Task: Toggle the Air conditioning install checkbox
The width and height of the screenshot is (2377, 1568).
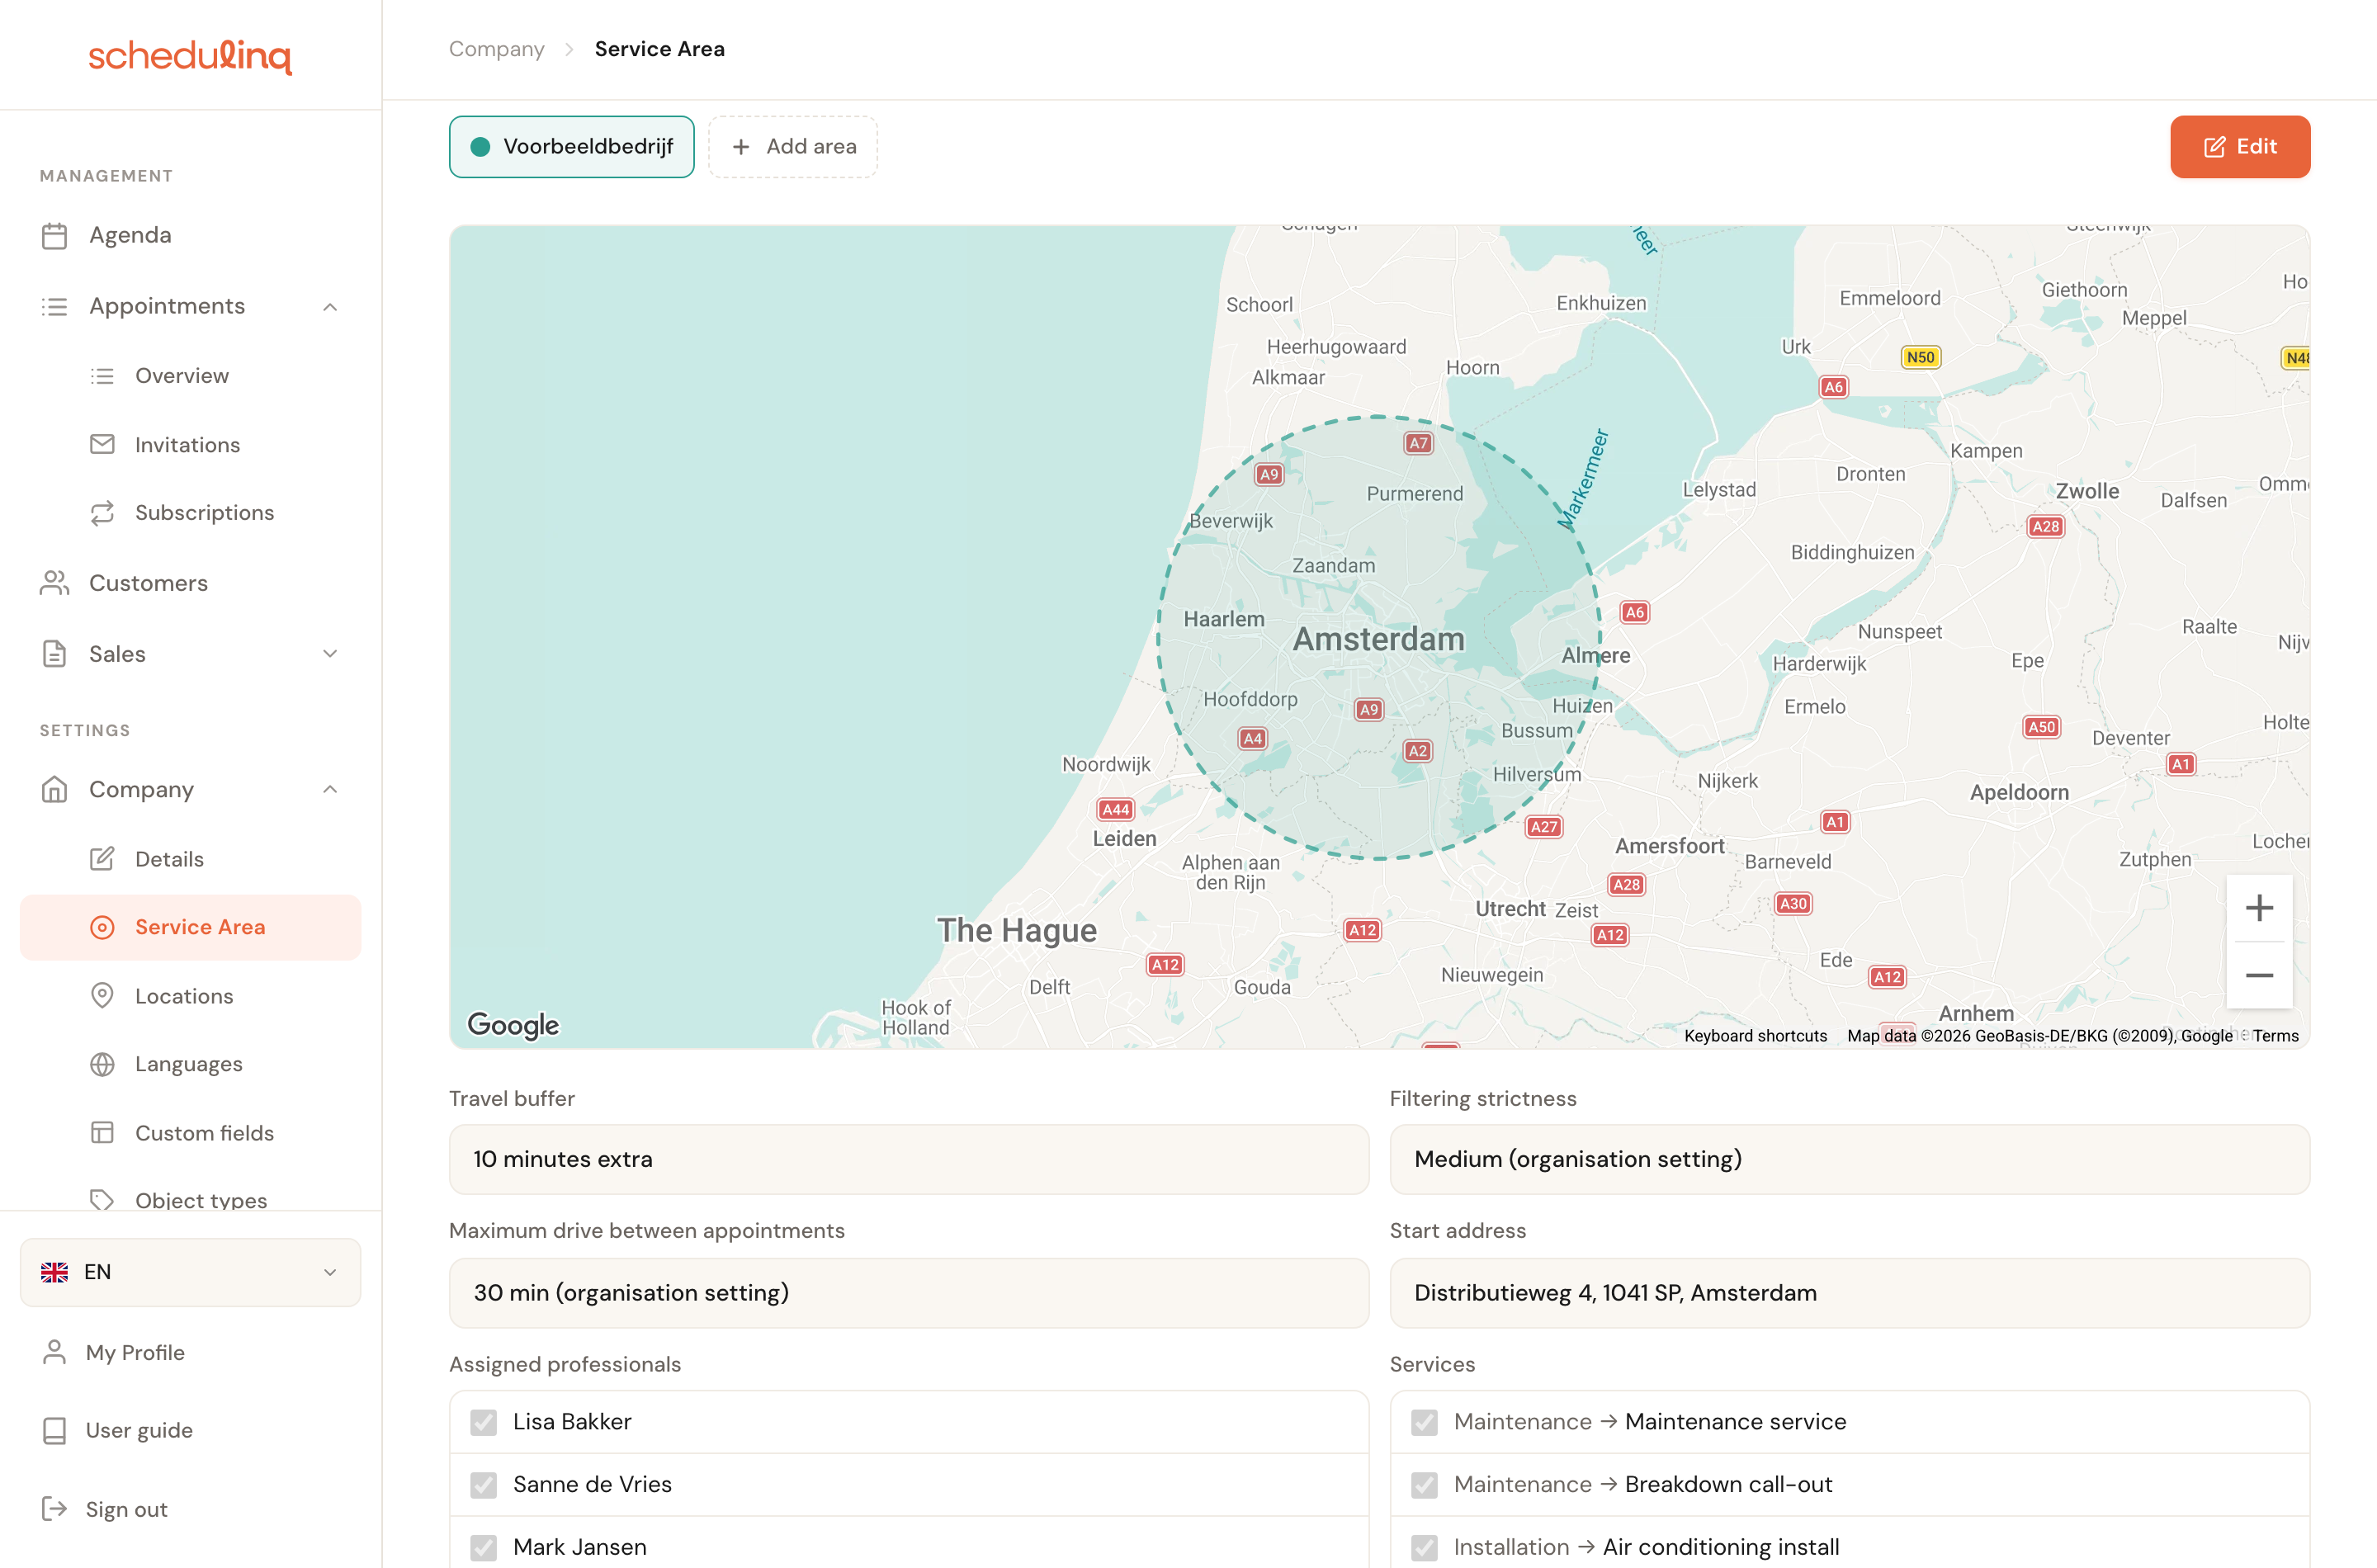Action: pos(1425,1548)
